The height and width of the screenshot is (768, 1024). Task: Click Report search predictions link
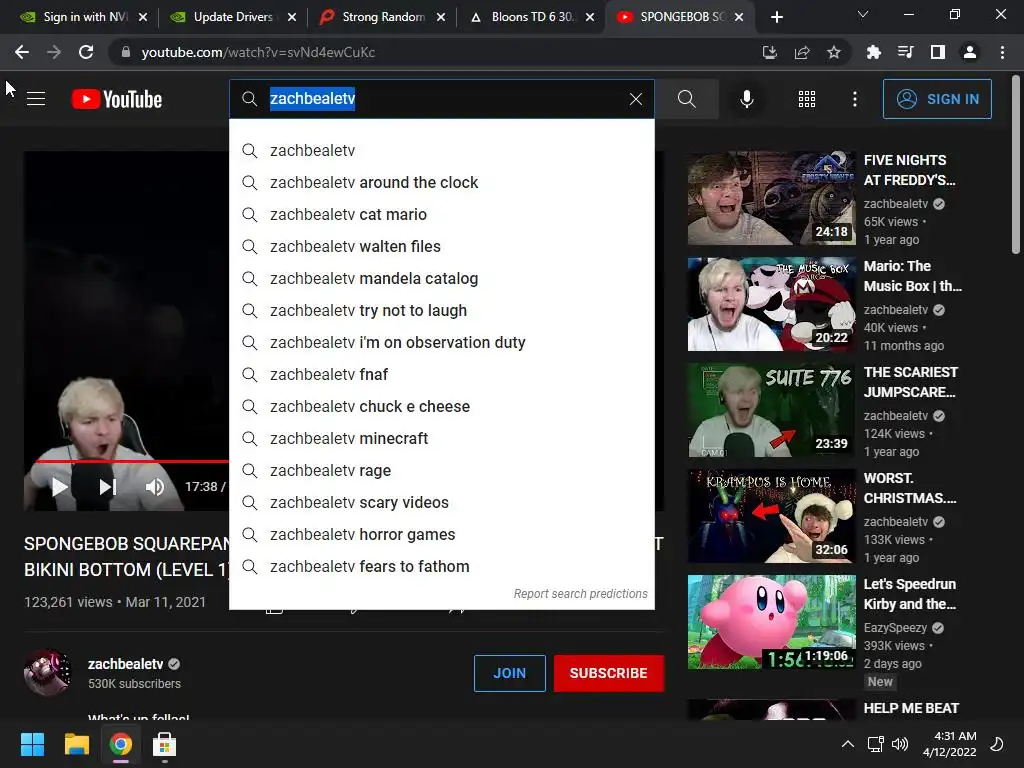point(580,593)
